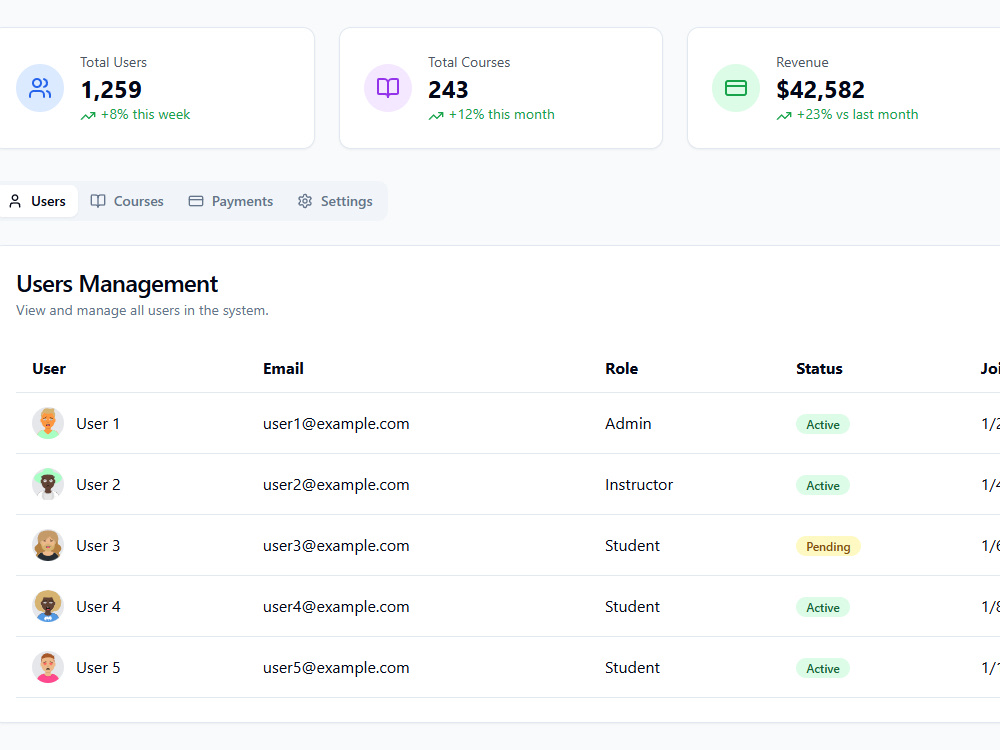Click the Active status badge for User 1
Image resolution: width=1000 pixels, height=750 pixels.
(x=823, y=425)
